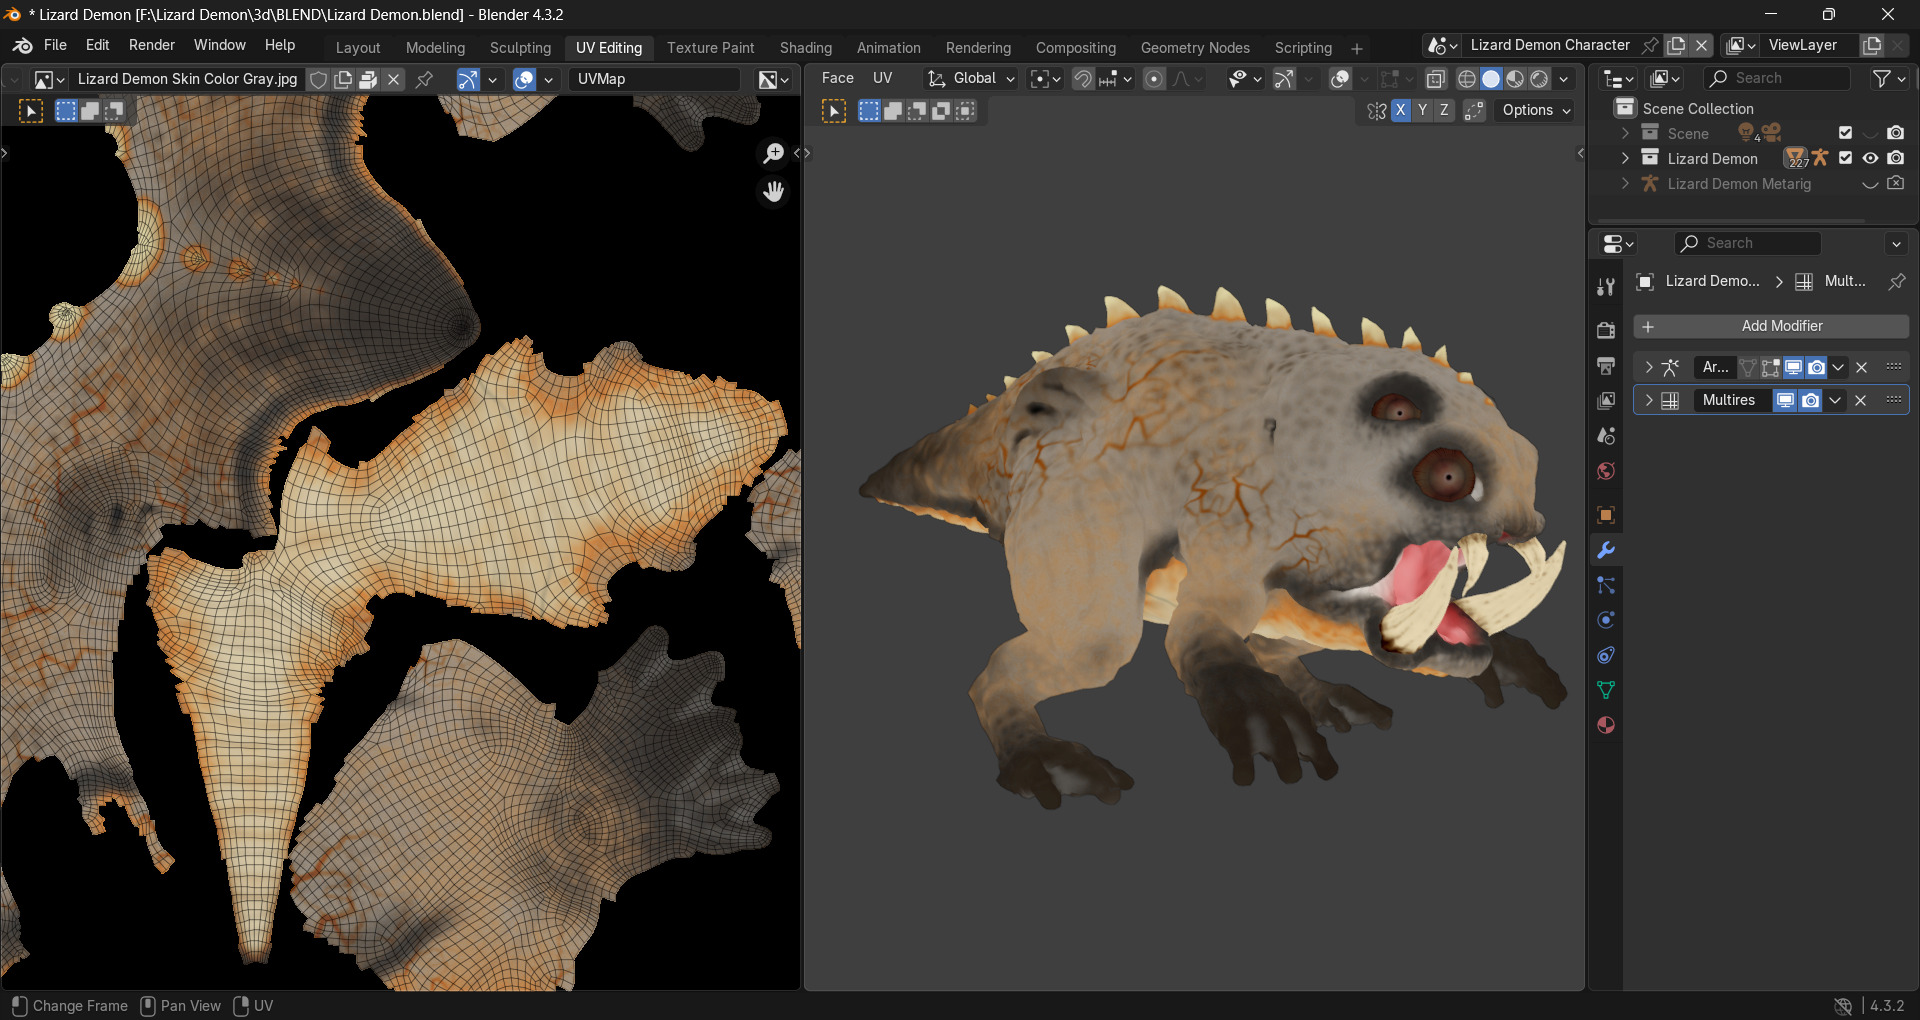Toggle mesh symmetry butterfly icon

[x=1377, y=111]
